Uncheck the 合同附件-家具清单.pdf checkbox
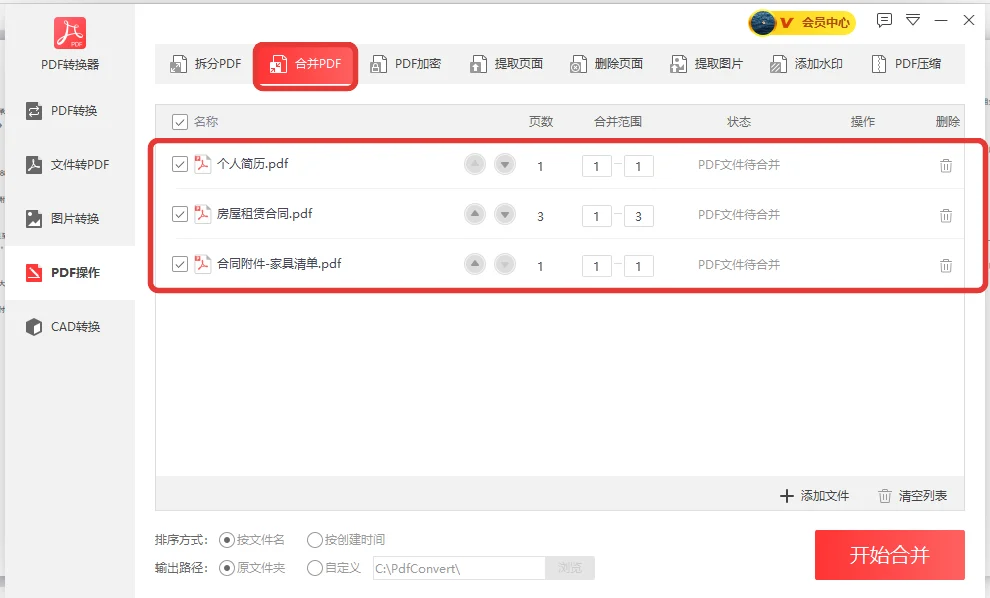 180,264
